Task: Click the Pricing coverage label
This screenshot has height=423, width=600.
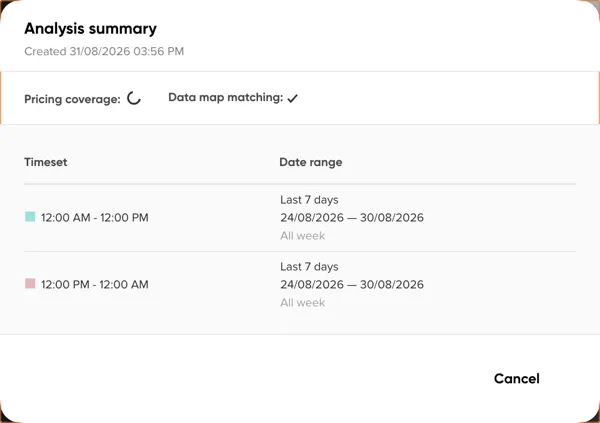Action: point(72,99)
